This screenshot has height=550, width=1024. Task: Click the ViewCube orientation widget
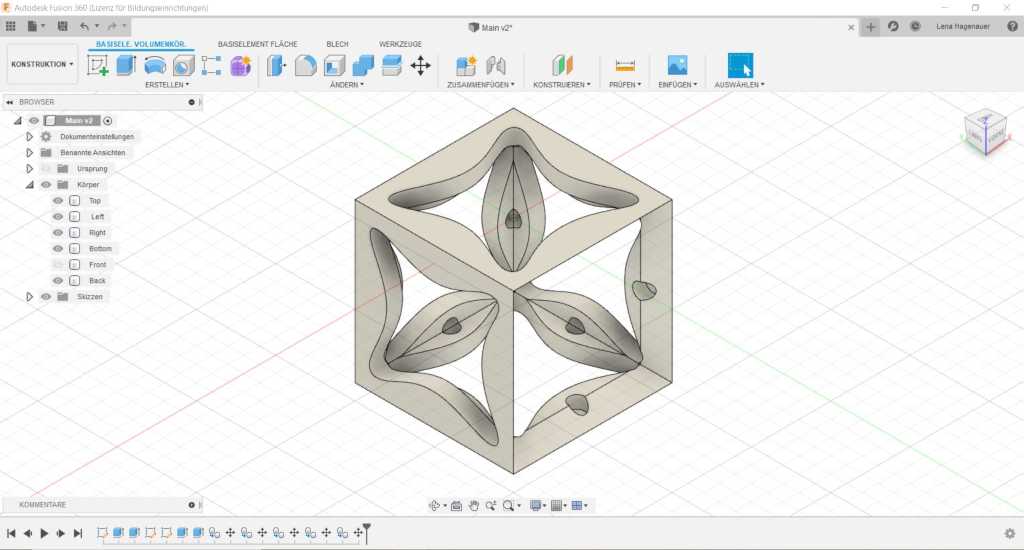click(x=986, y=133)
